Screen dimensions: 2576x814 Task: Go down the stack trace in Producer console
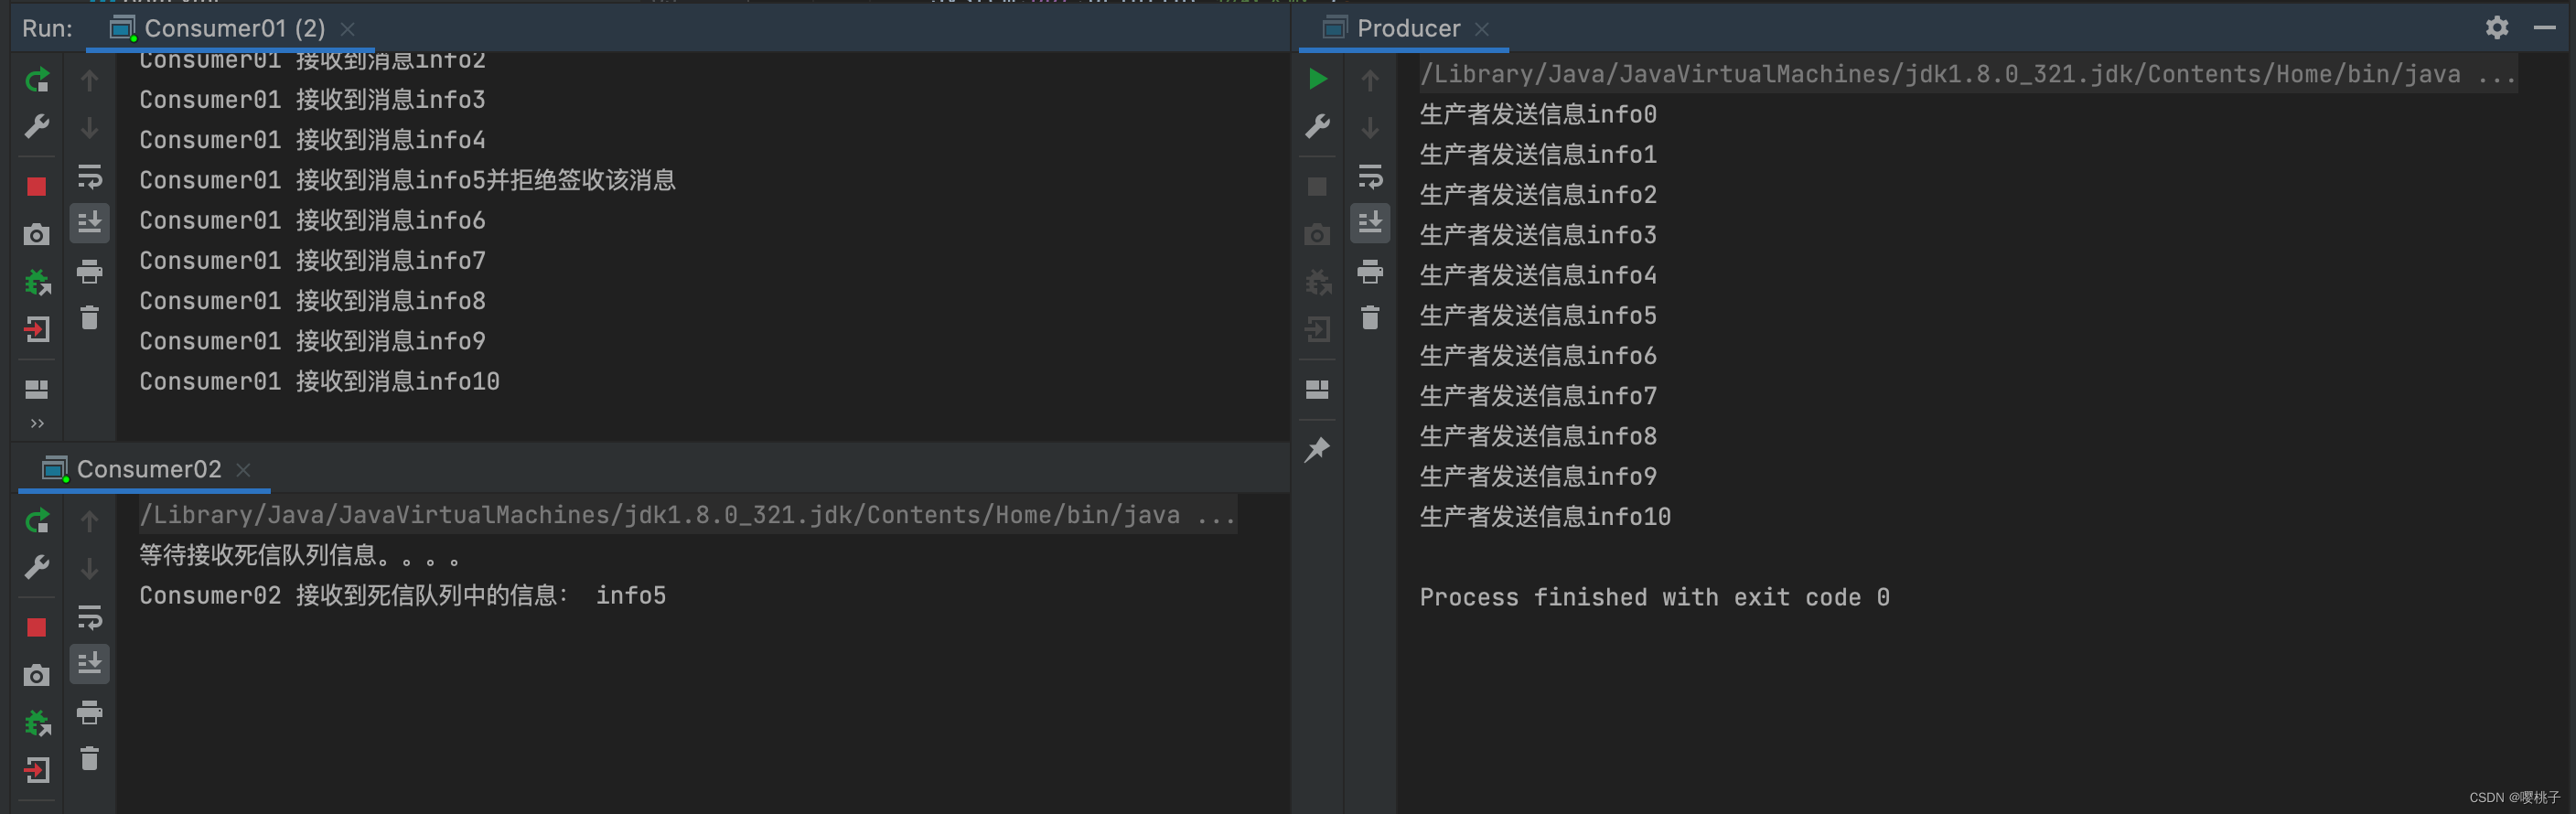point(1371,128)
